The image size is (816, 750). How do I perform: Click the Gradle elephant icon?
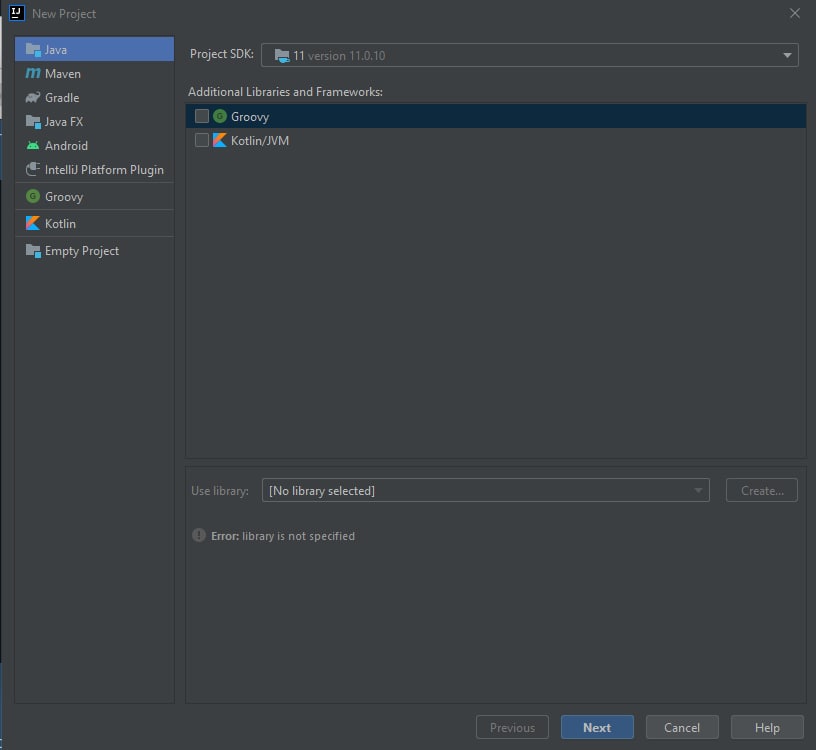(x=33, y=97)
